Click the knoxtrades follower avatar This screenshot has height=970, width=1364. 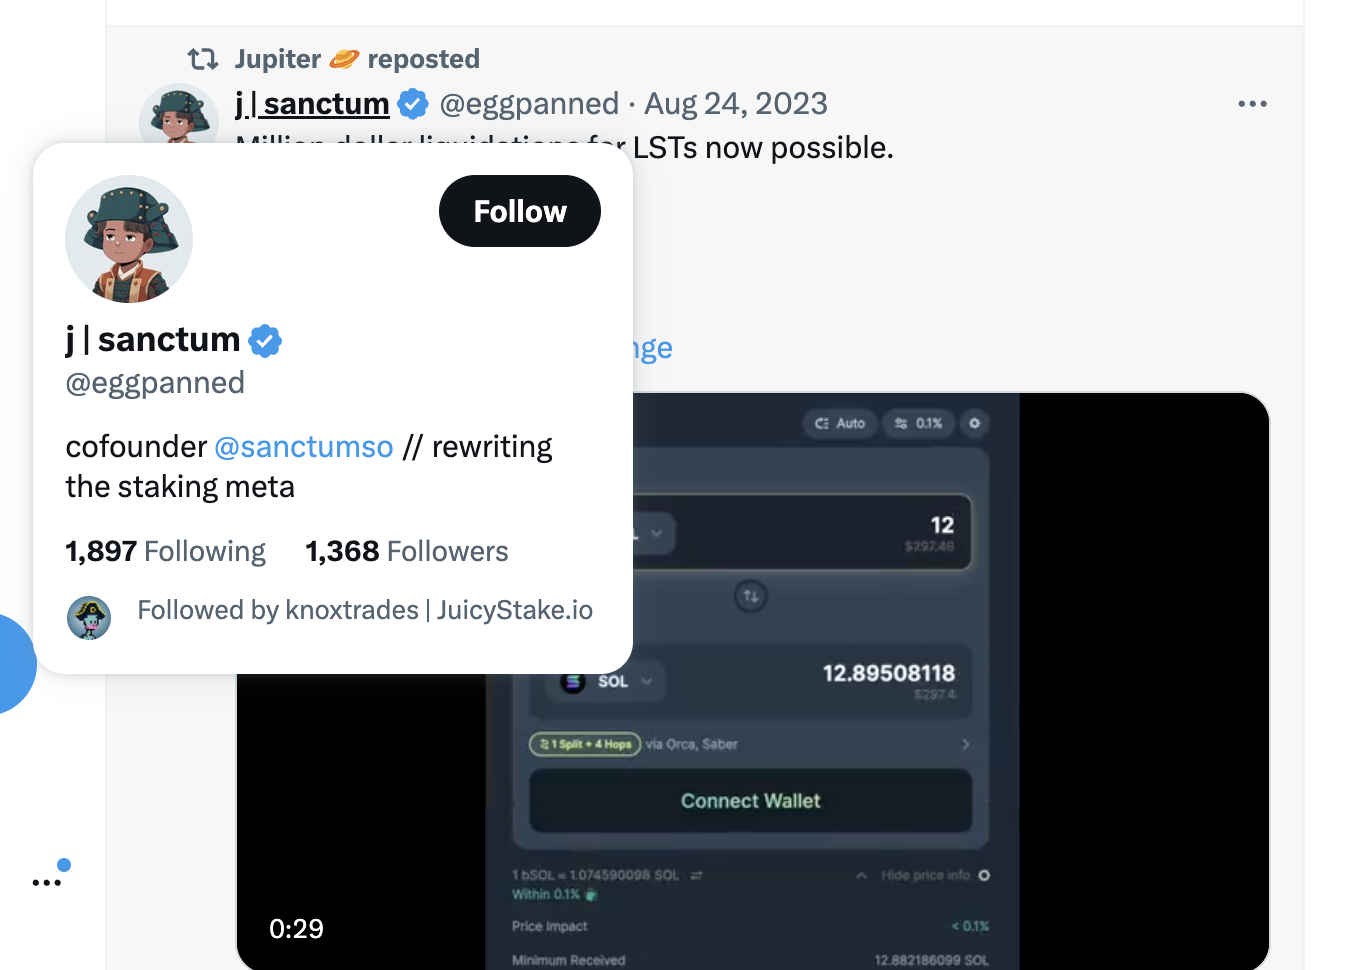89,618
